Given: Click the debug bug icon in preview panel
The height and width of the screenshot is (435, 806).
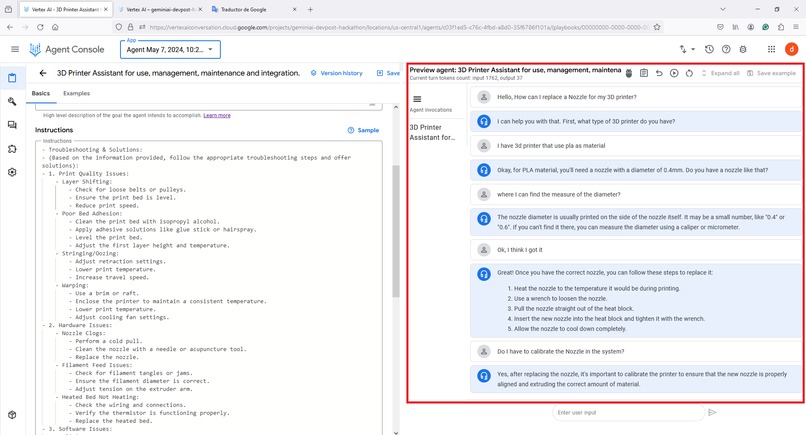Looking at the screenshot, I should tap(629, 74).
